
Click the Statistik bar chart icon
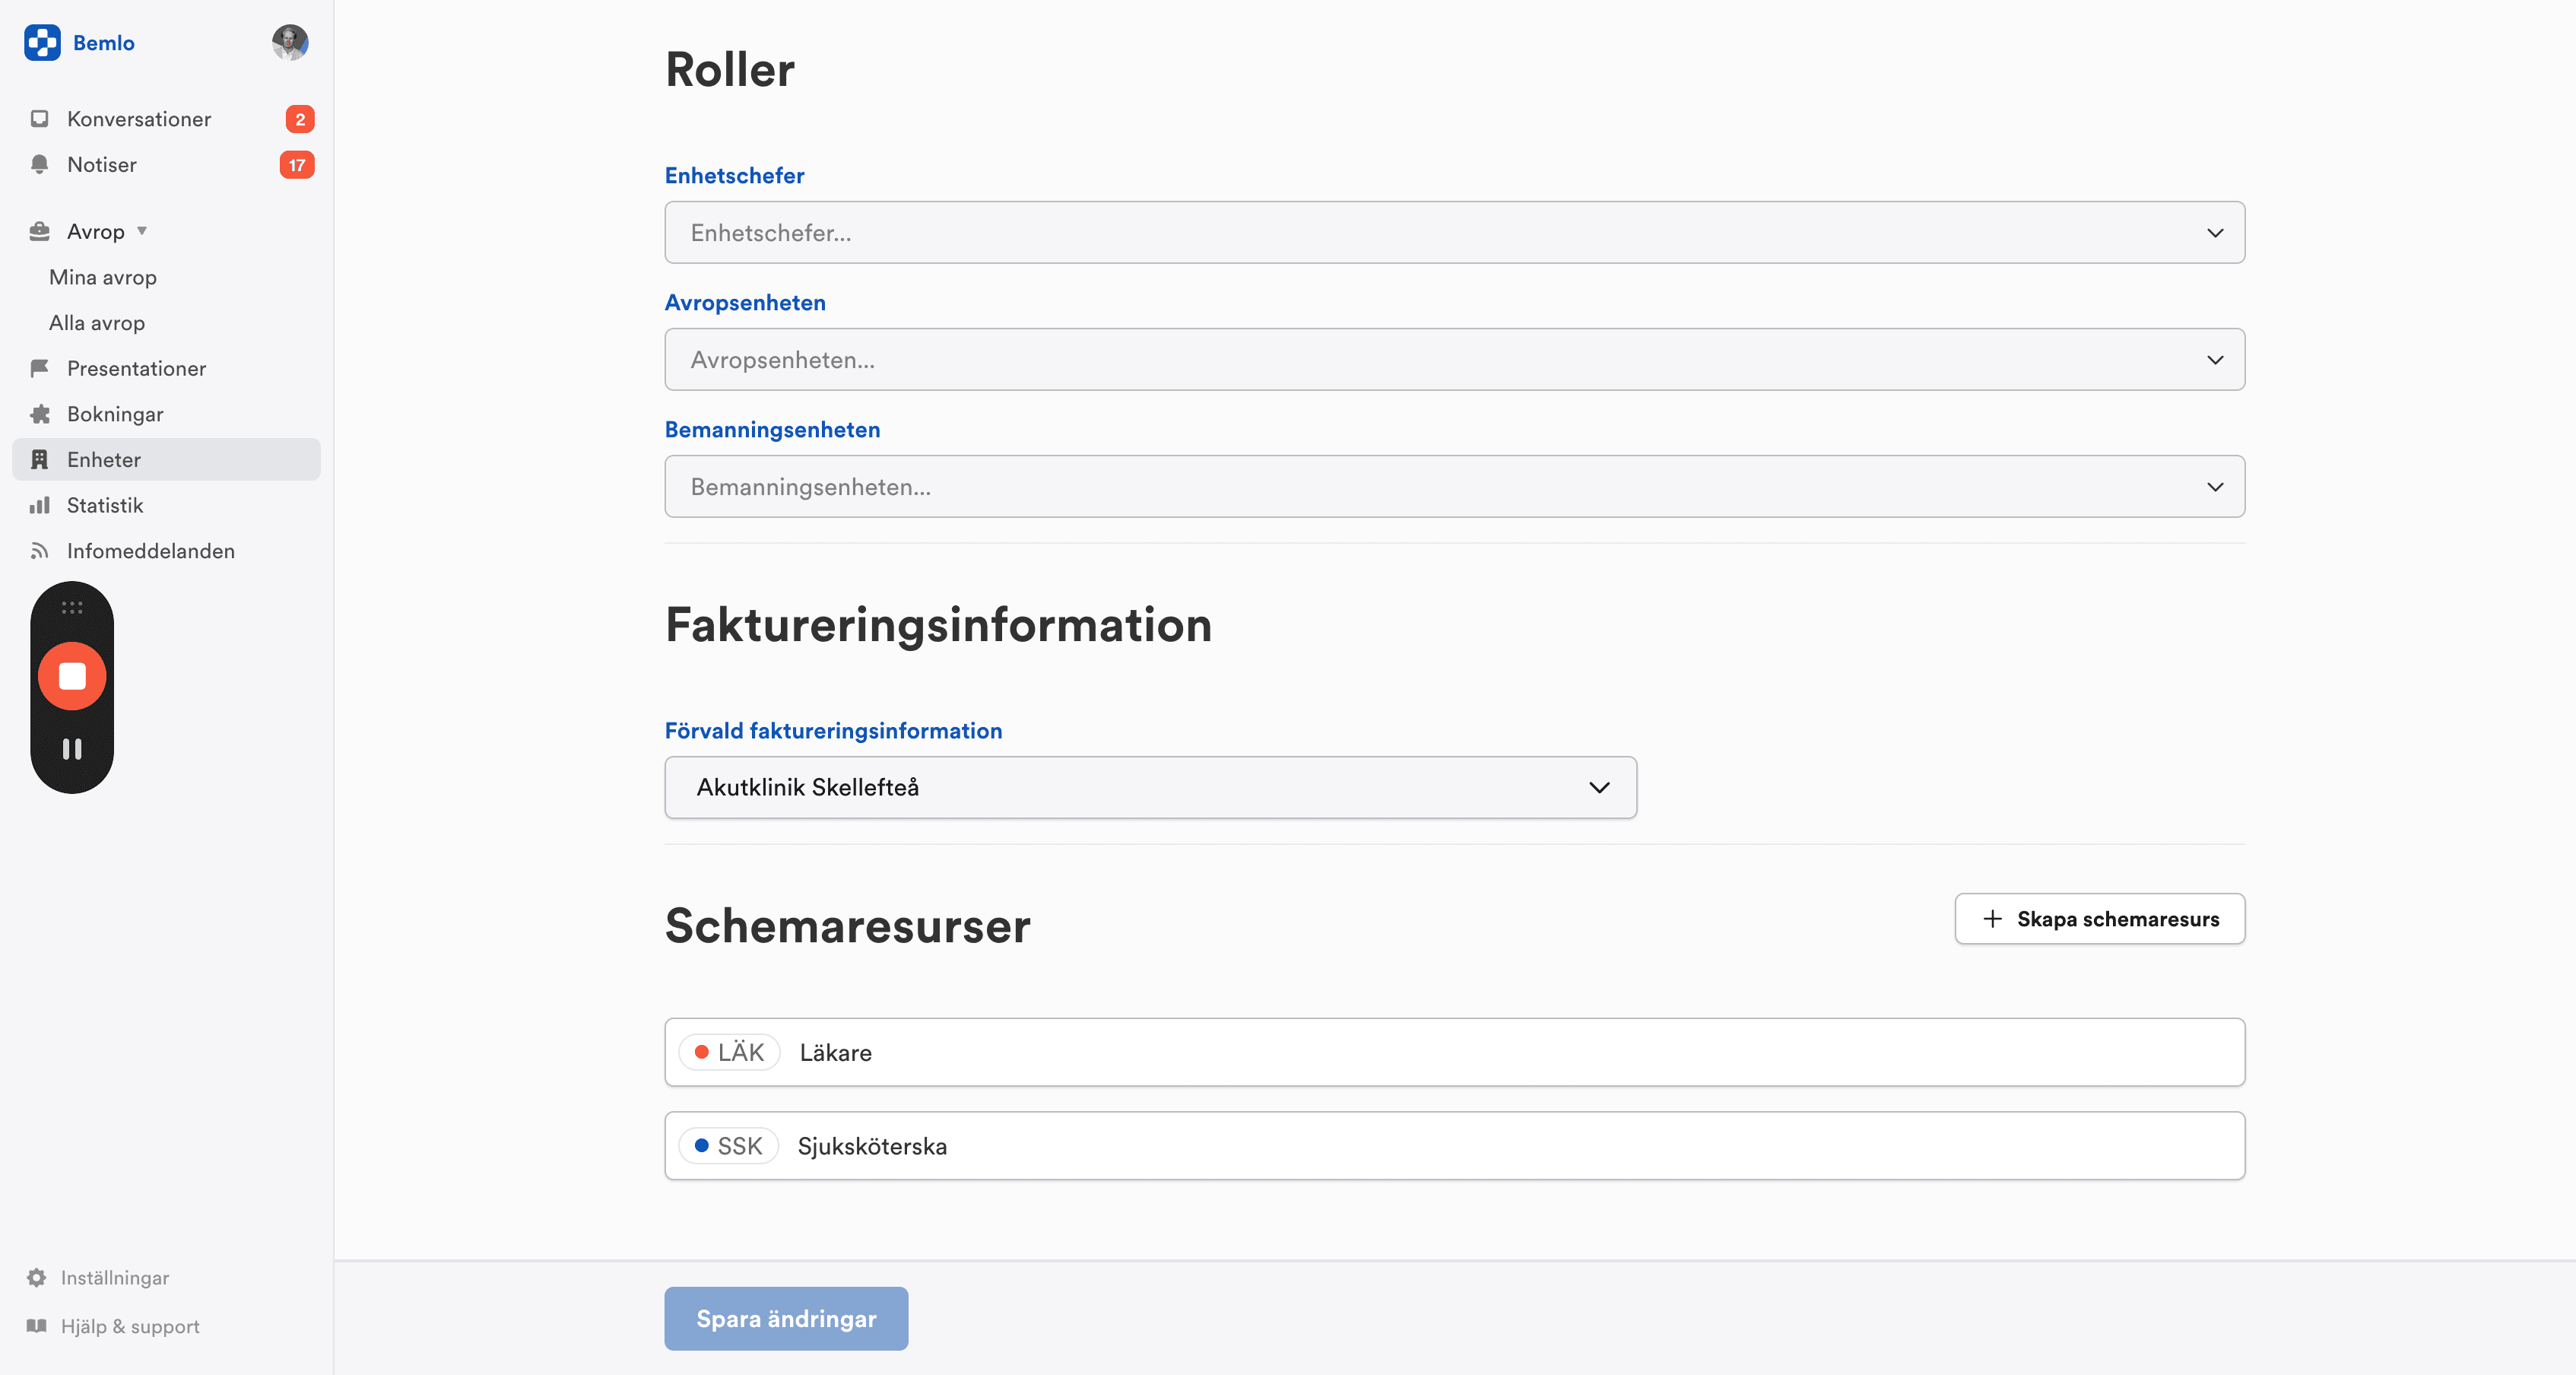click(39, 505)
